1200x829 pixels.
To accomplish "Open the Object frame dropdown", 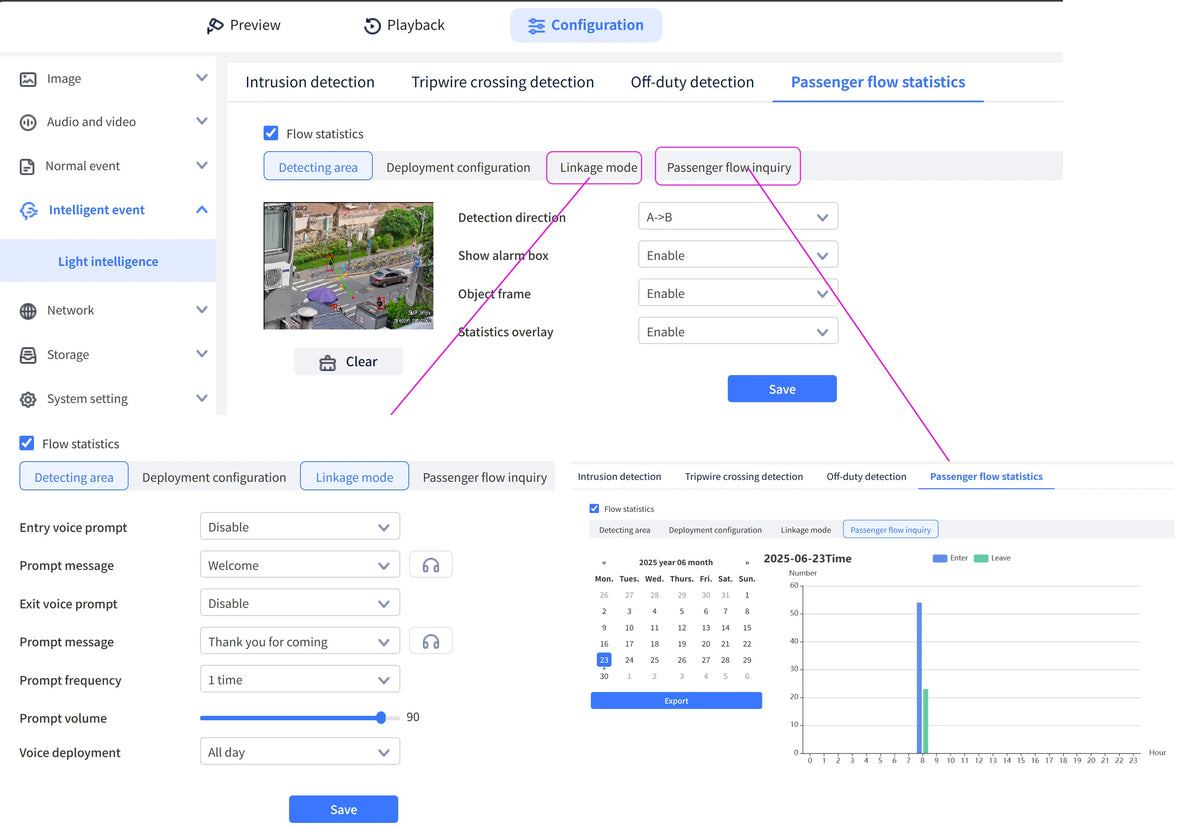I will 738,293.
